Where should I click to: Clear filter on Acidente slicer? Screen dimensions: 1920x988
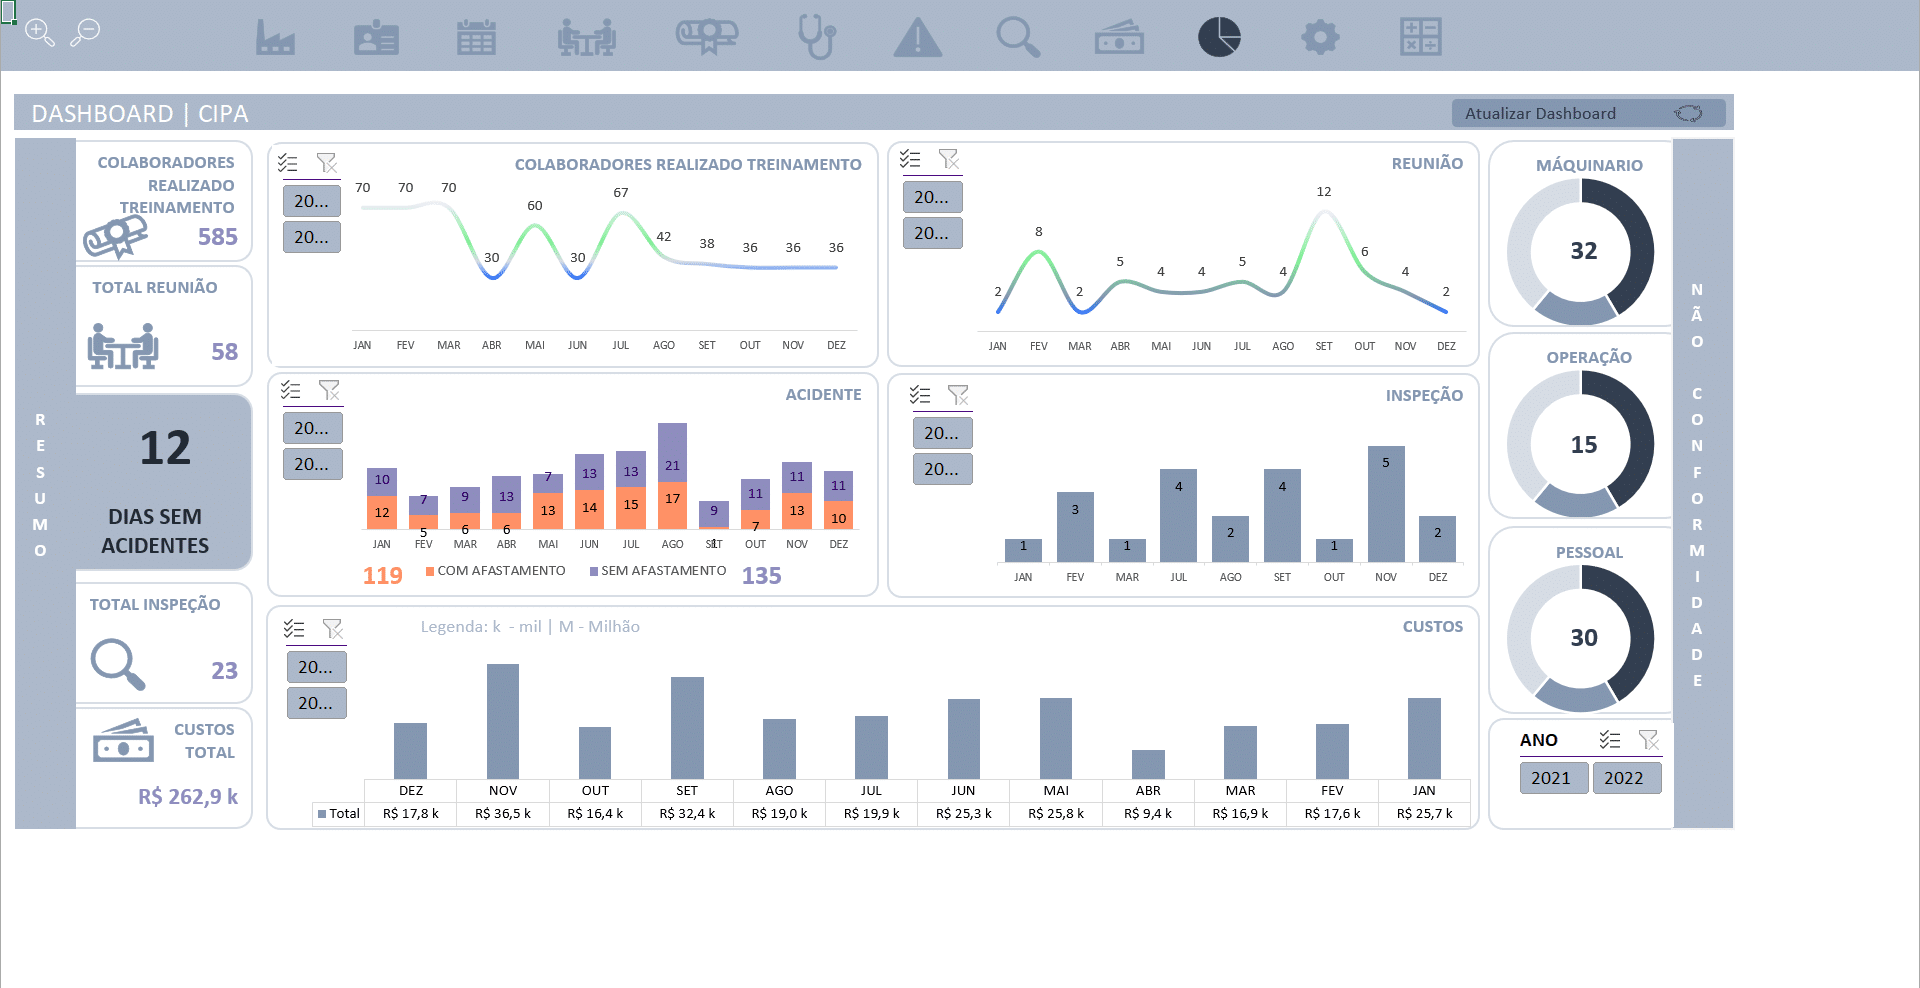(x=329, y=390)
